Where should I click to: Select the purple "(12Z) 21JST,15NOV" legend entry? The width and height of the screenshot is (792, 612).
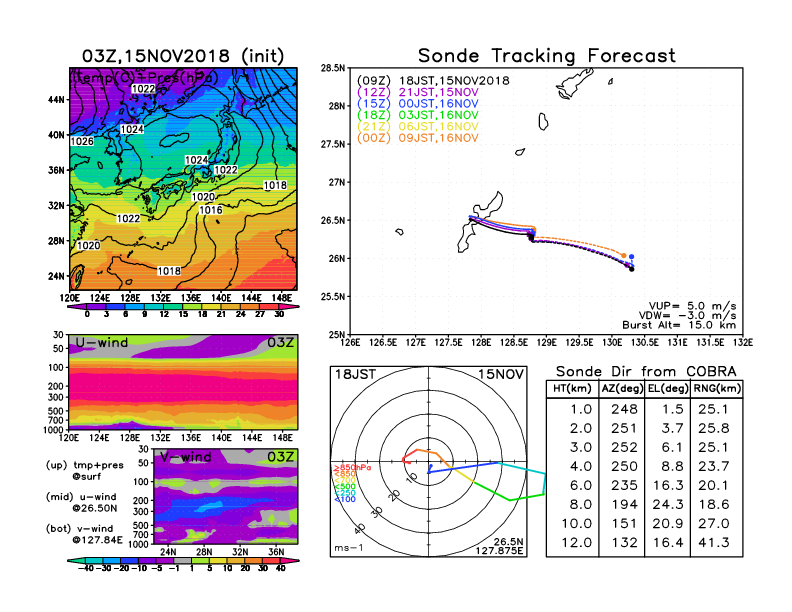418,92
